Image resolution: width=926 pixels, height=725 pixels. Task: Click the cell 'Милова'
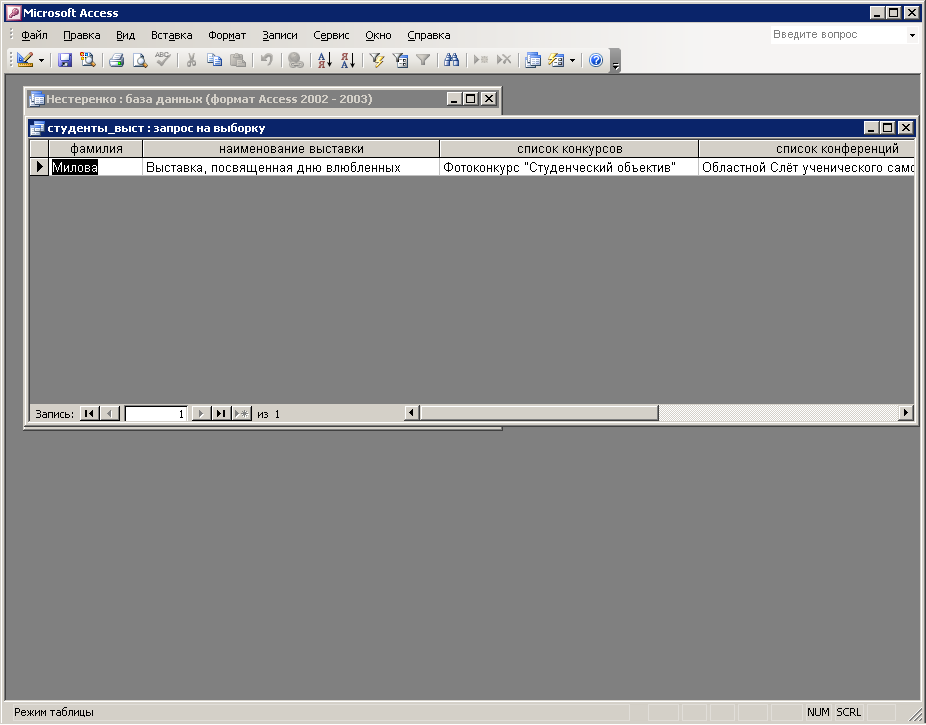[x=96, y=167]
